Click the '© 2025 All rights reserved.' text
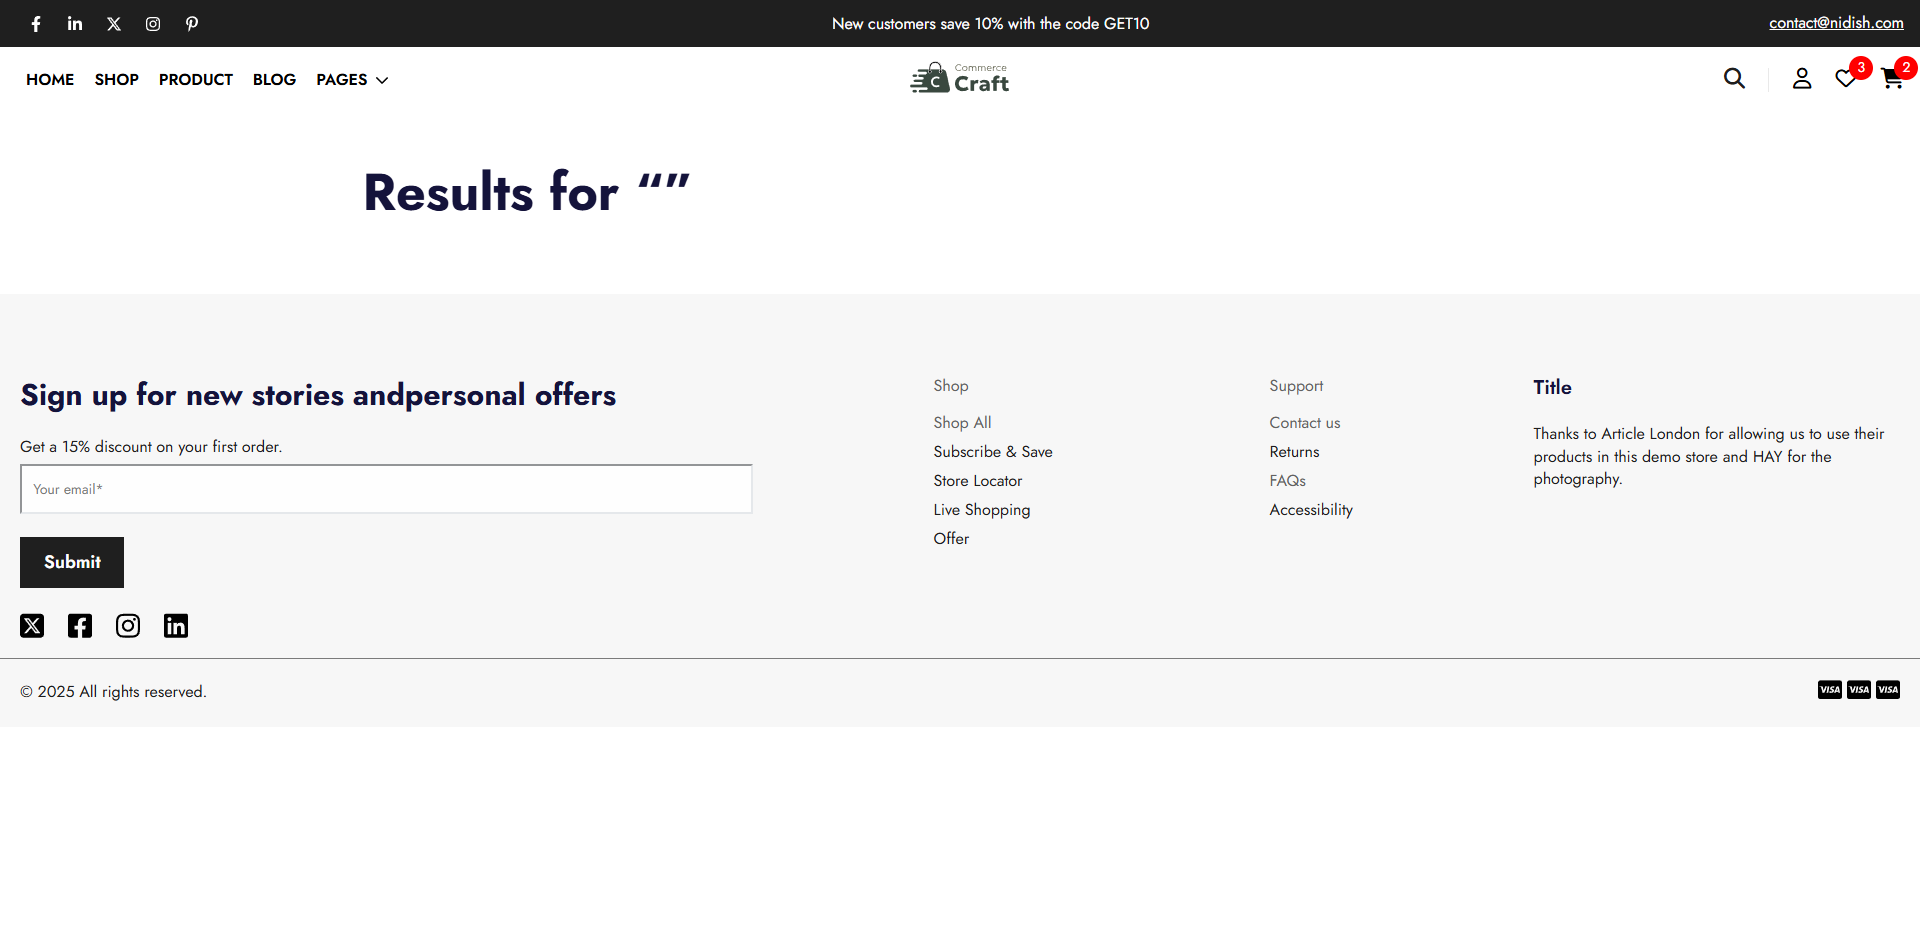 [113, 692]
